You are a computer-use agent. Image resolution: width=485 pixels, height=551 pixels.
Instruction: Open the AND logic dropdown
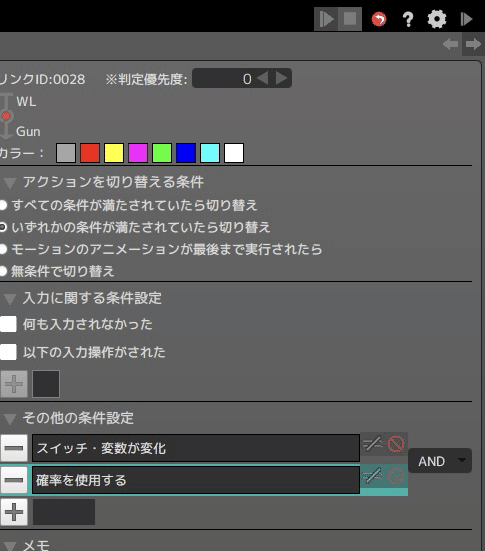440,461
